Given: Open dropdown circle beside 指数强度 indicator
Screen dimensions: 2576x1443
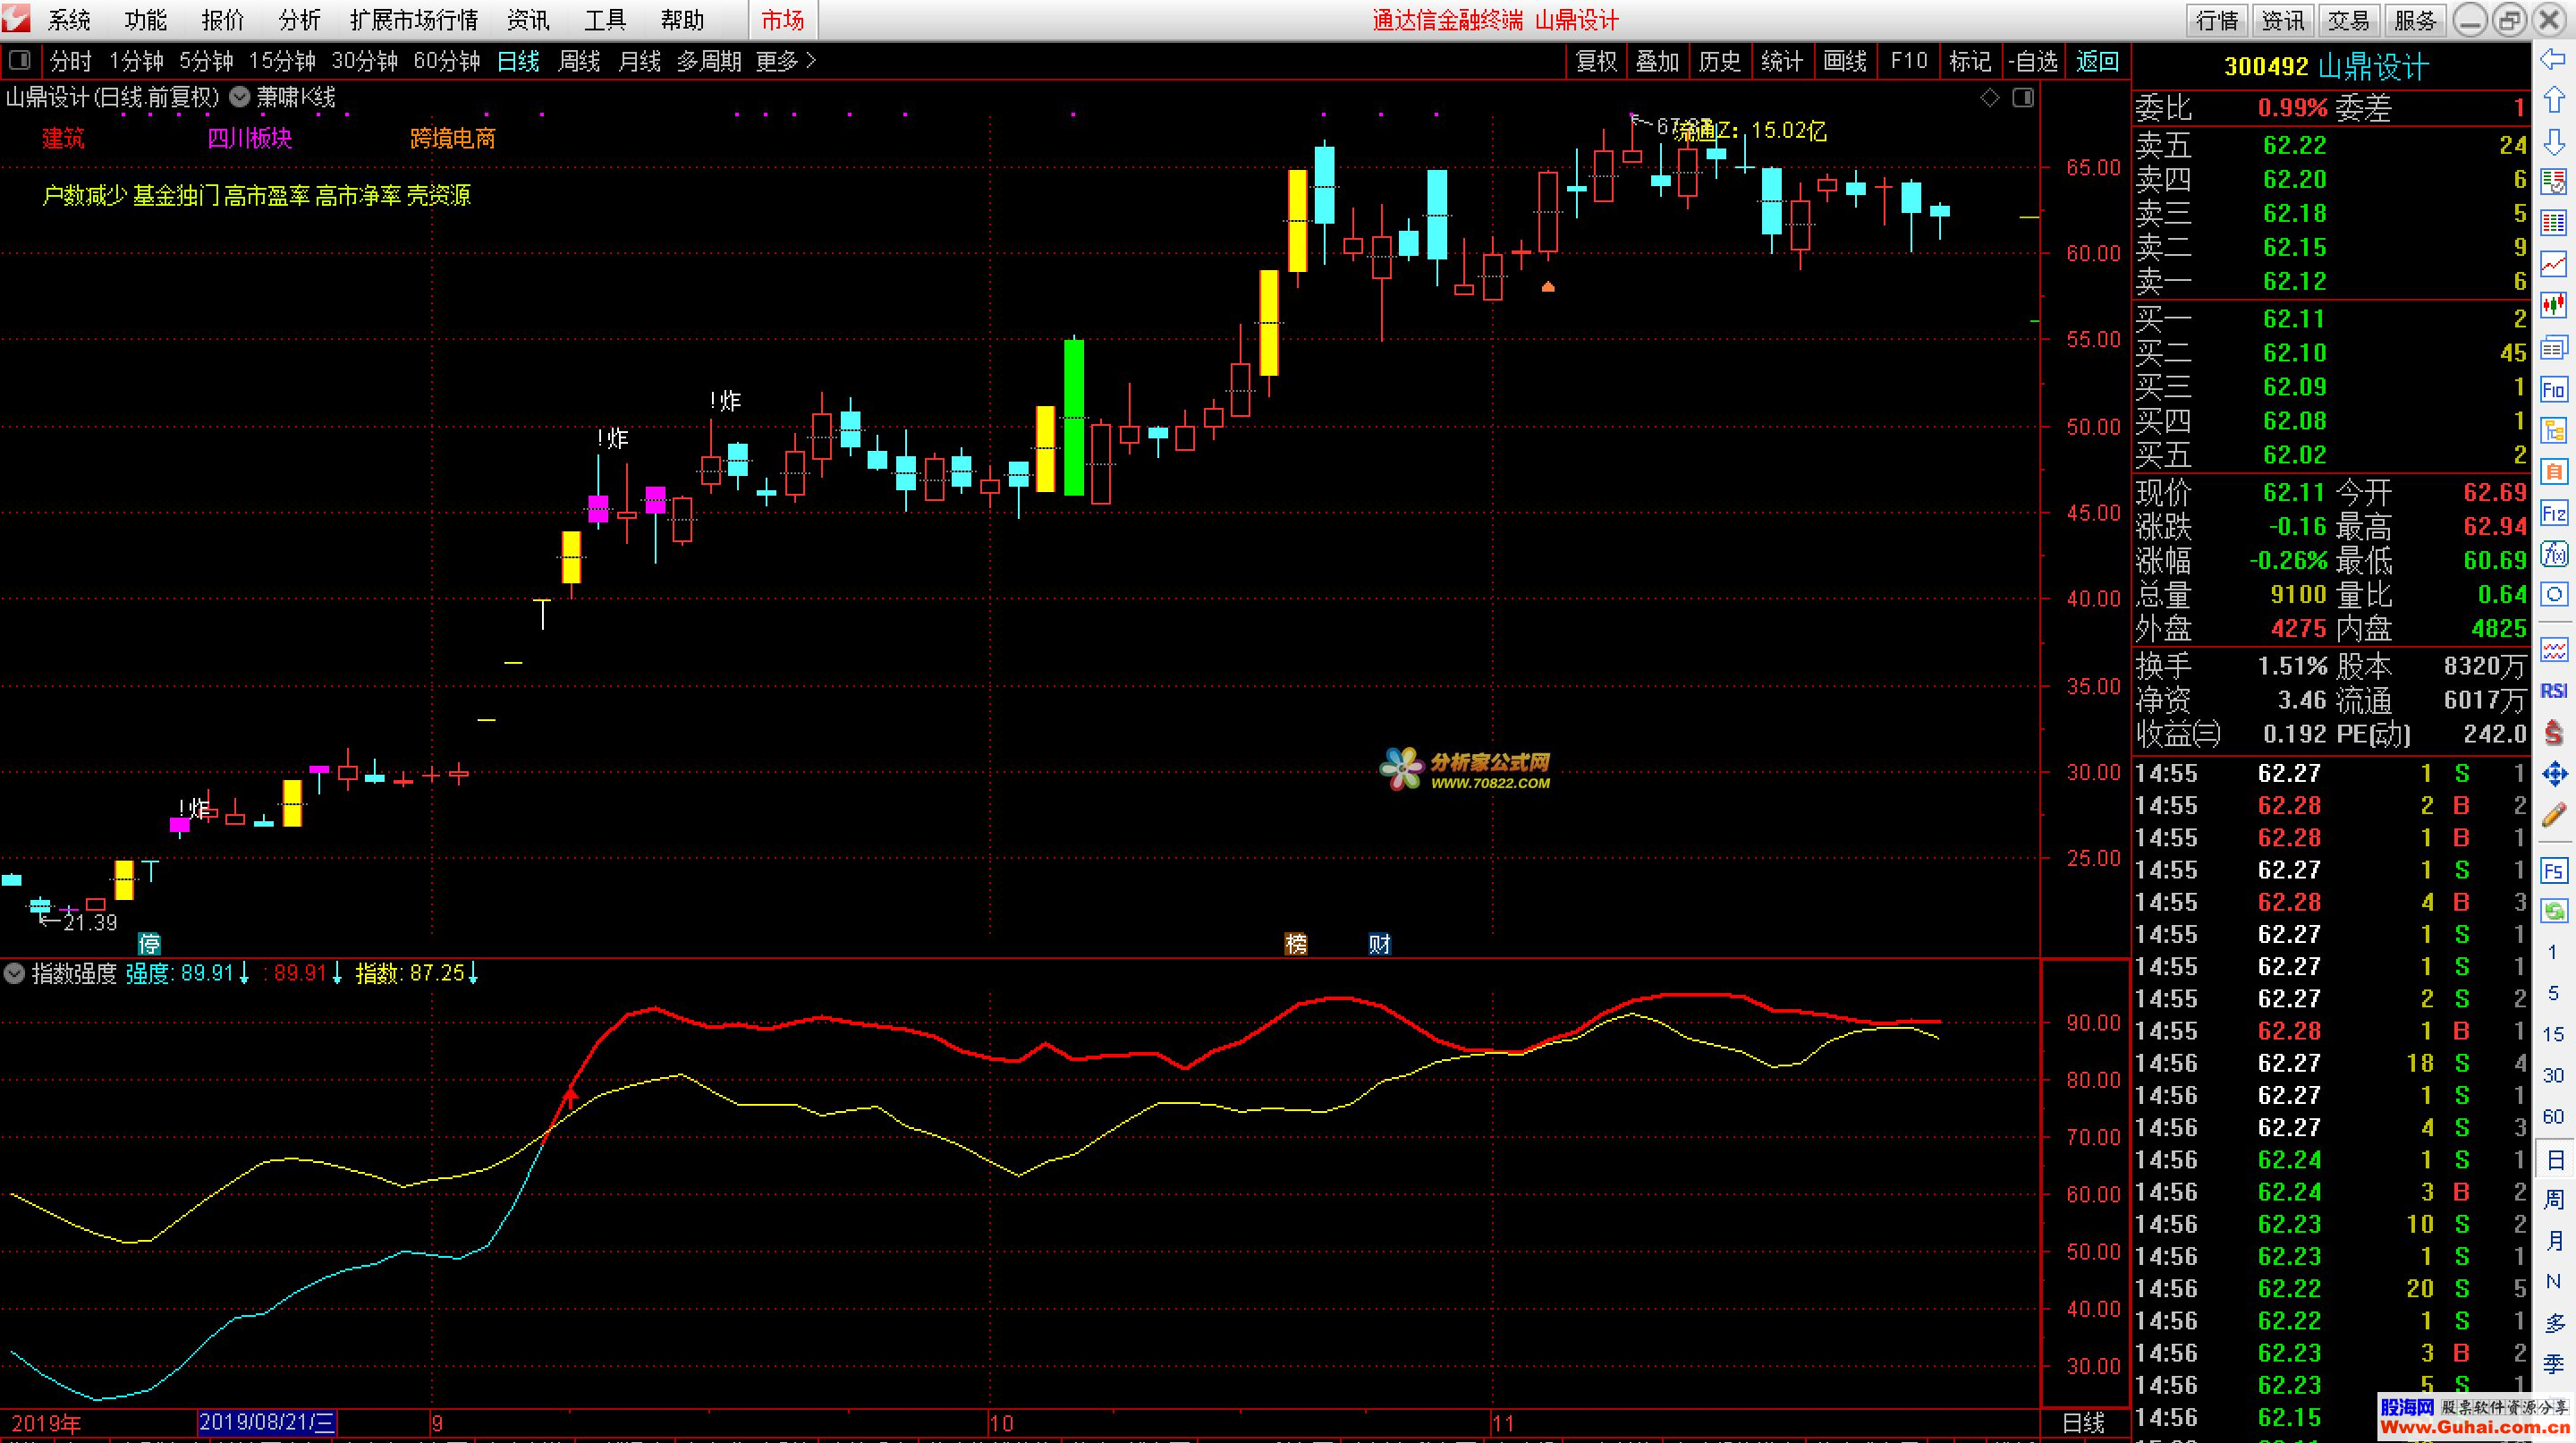Looking at the screenshot, I should 14,973.
